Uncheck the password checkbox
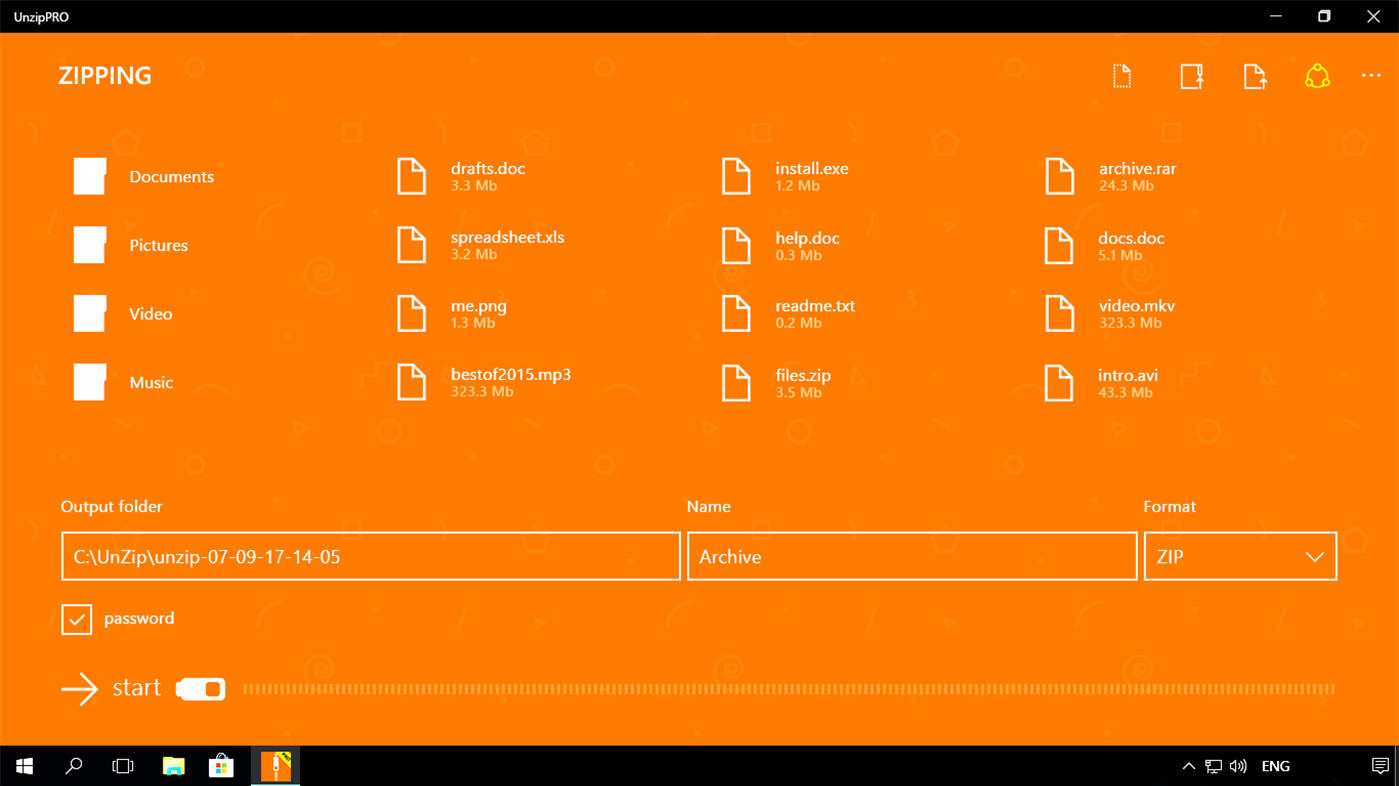 pos(76,619)
